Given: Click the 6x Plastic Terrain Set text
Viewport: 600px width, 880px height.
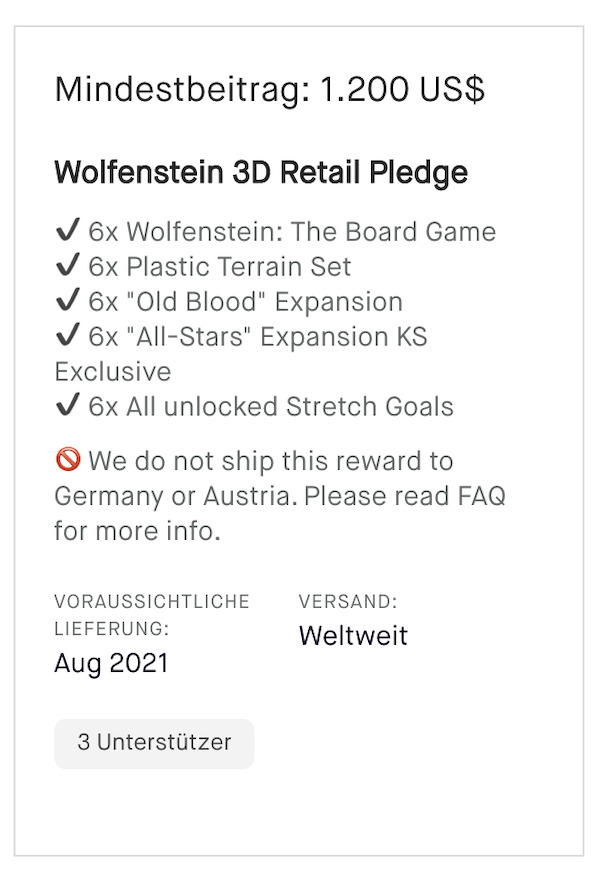Looking at the screenshot, I should [219, 267].
